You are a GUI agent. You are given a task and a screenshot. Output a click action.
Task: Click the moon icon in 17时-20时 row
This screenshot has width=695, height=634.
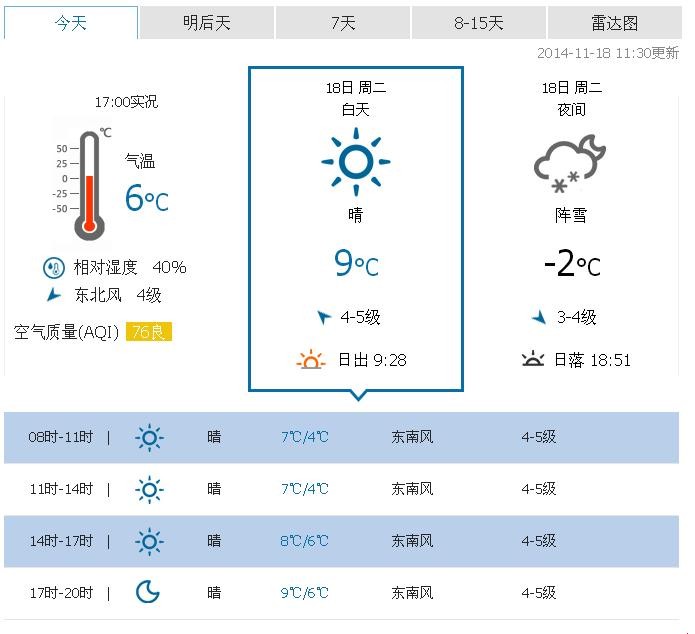[148, 593]
